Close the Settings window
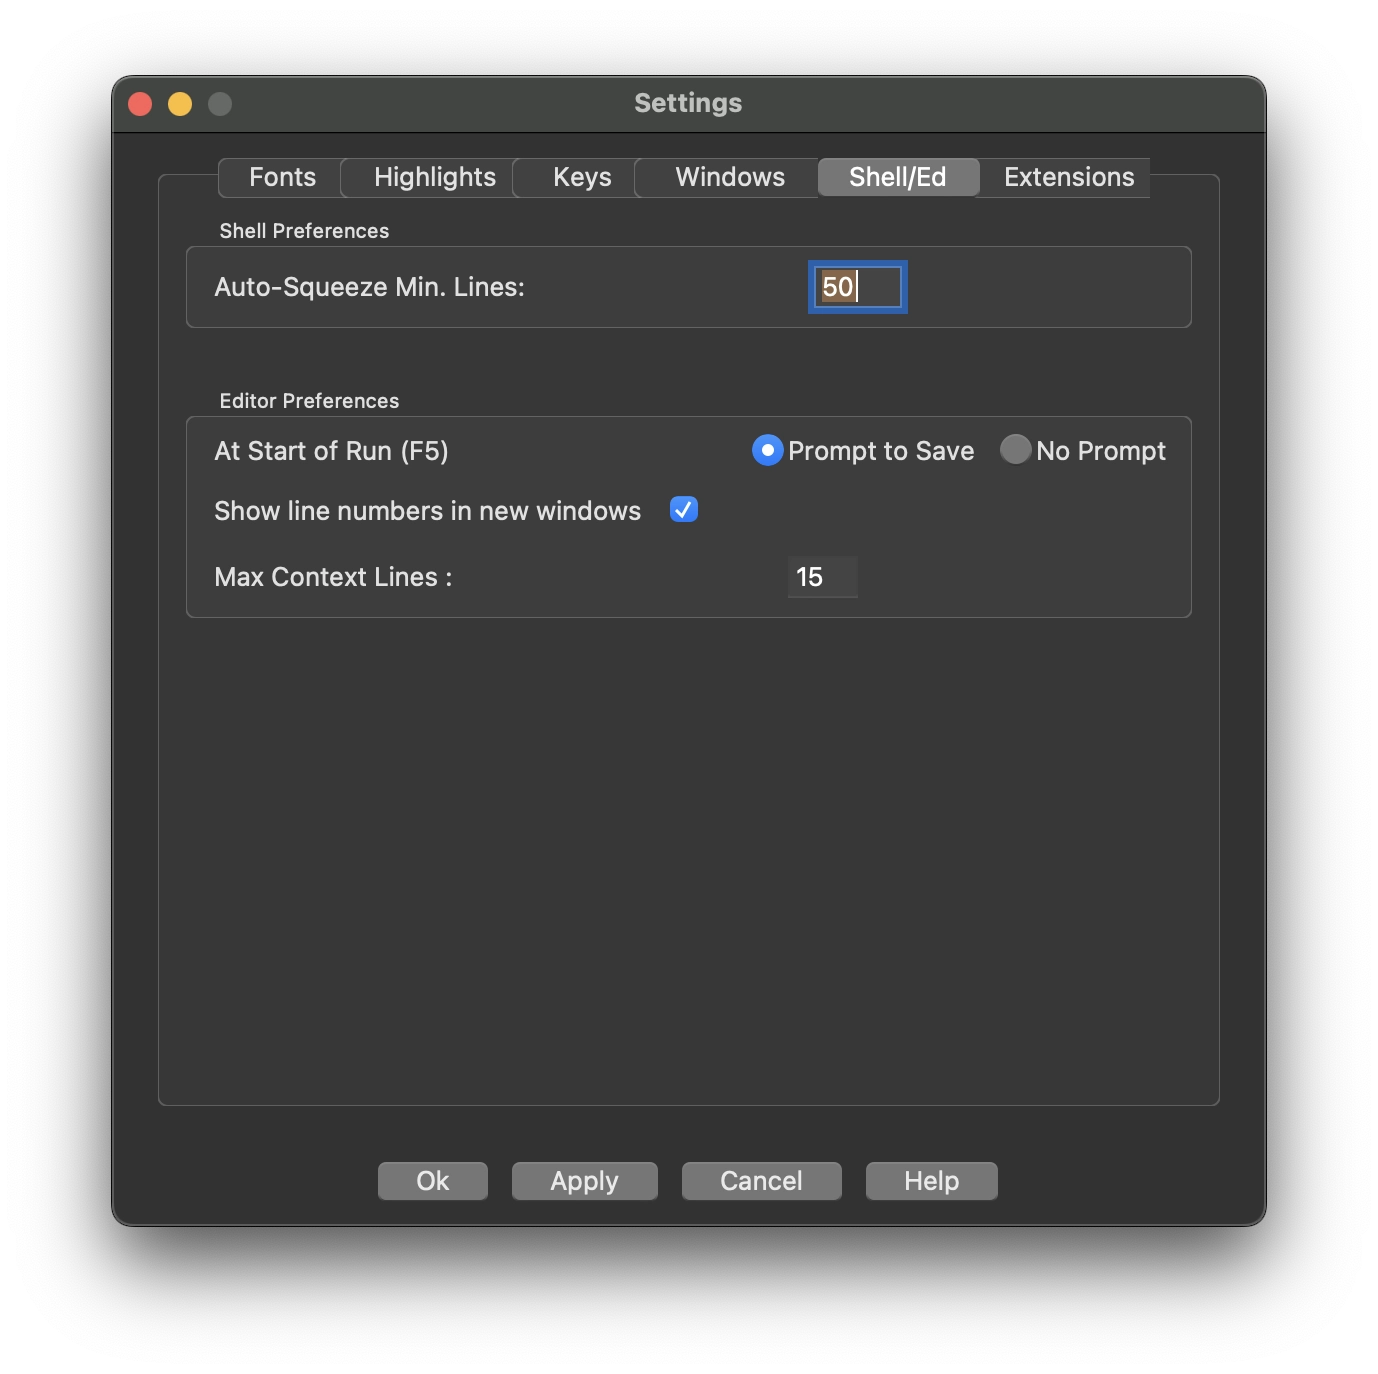This screenshot has height=1374, width=1378. [x=139, y=103]
